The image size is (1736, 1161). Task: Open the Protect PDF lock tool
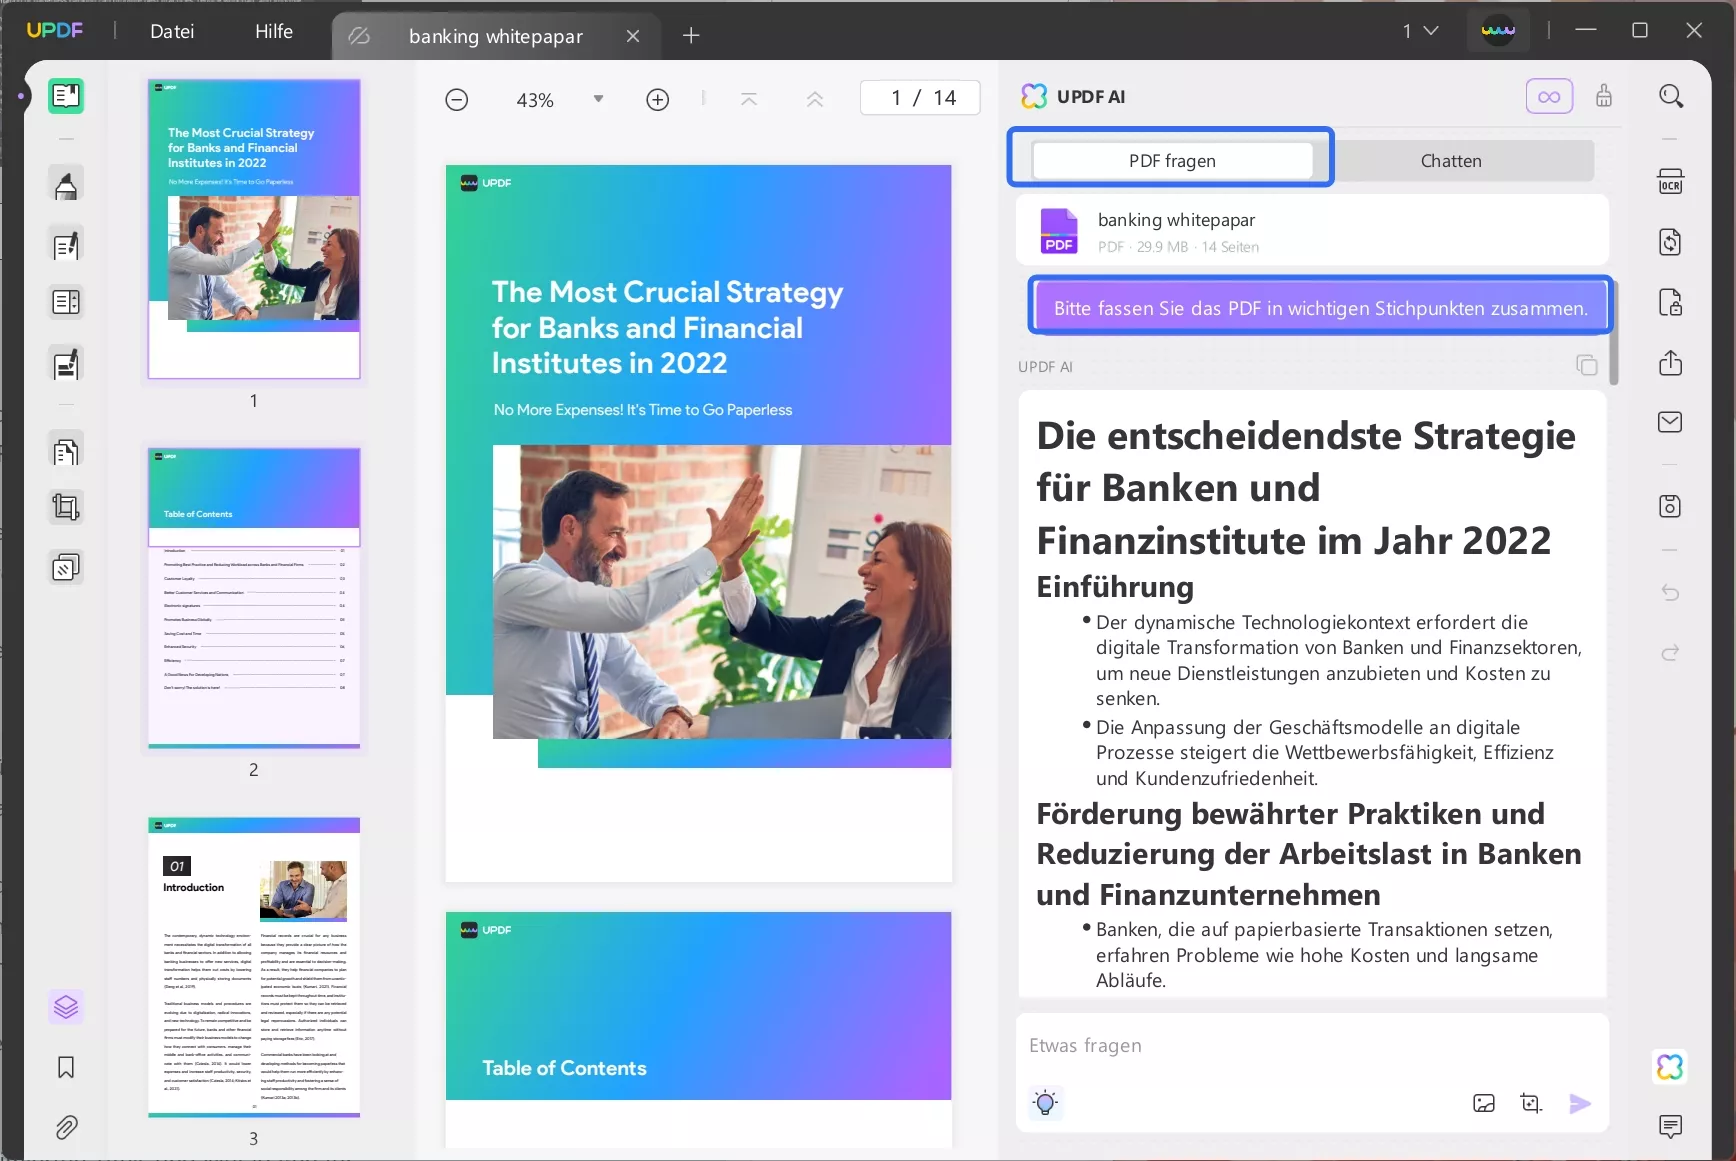(x=1670, y=302)
